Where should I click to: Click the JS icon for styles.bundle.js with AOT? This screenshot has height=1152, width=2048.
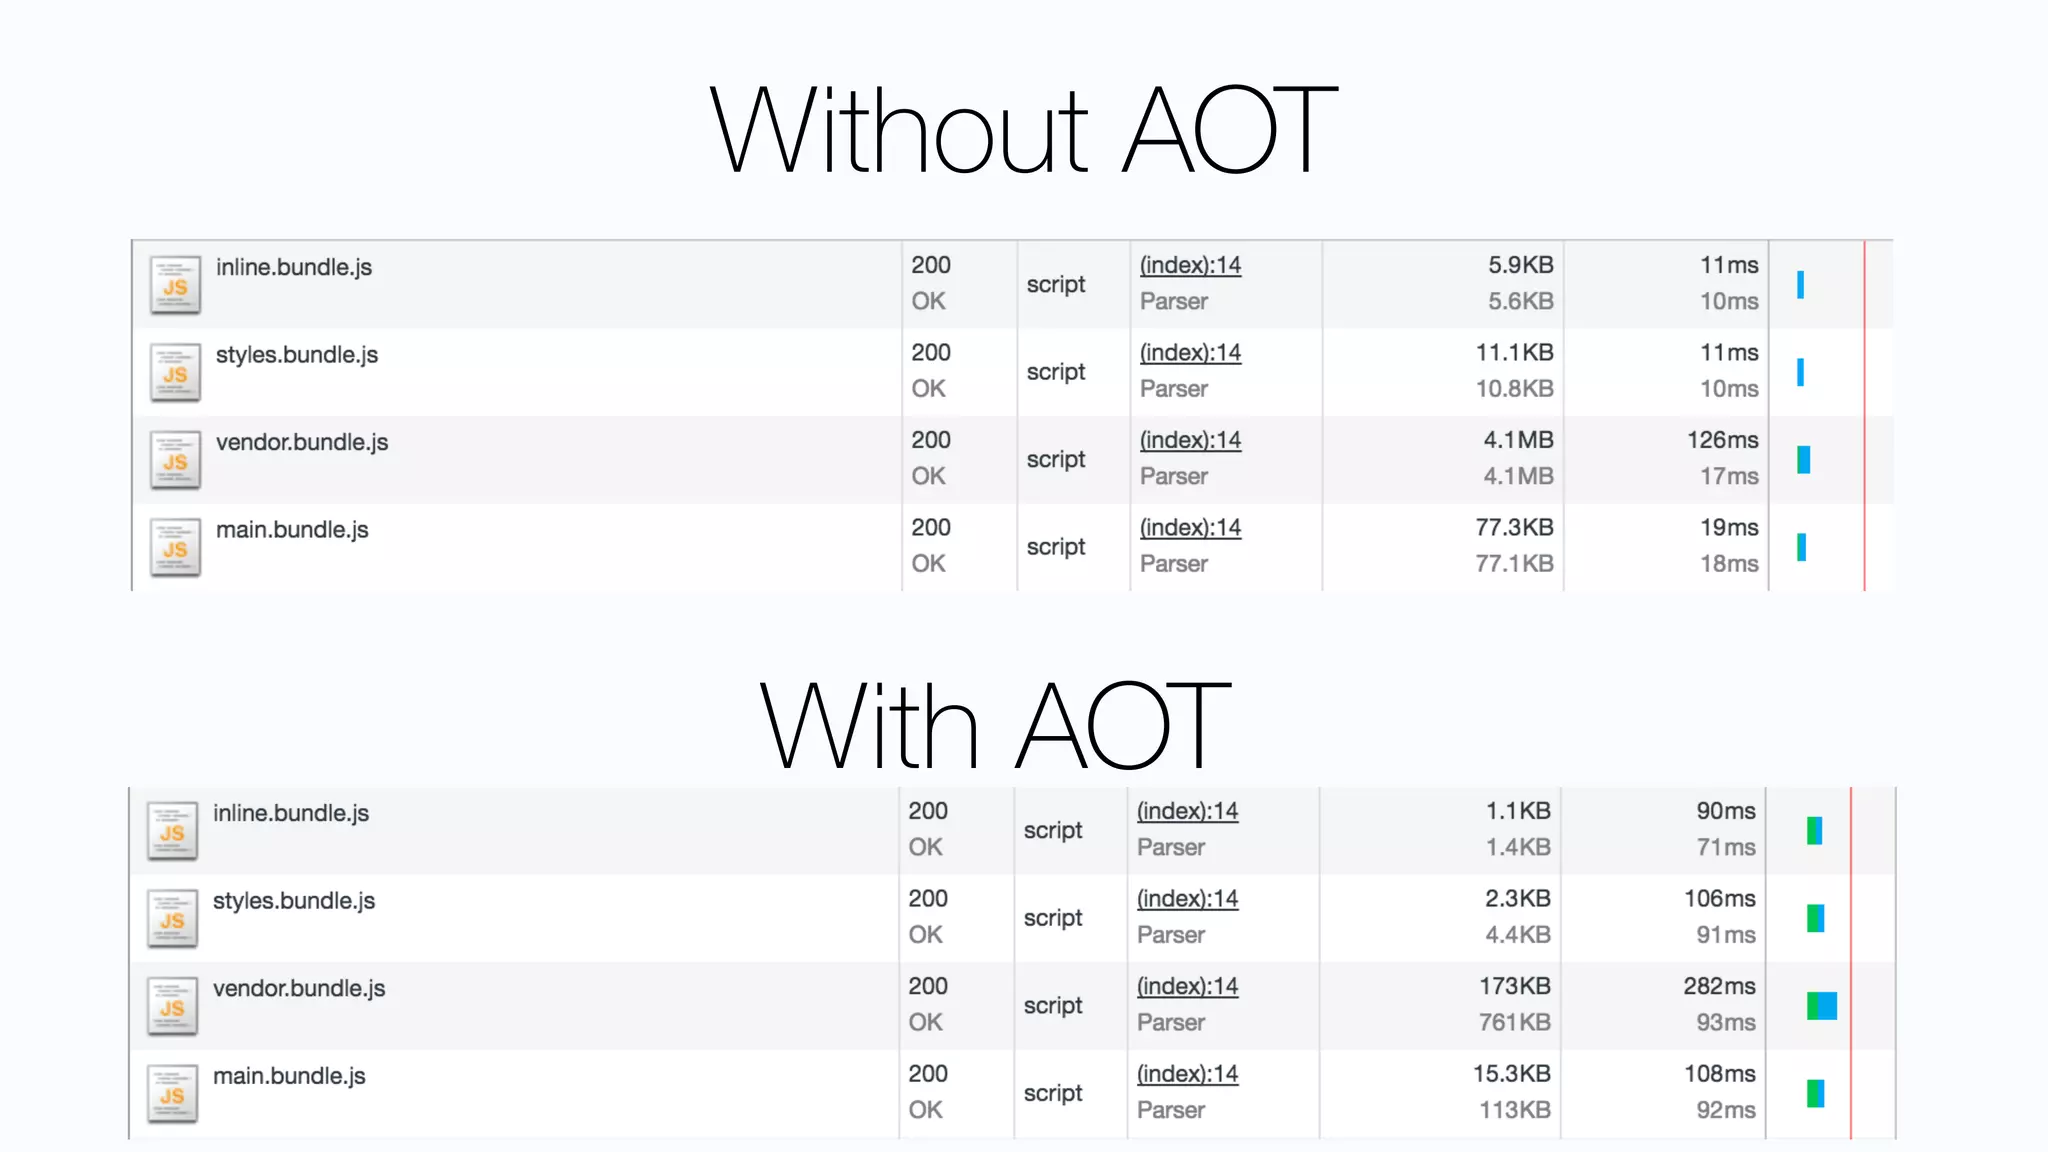pyautogui.click(x=172, y=919)
